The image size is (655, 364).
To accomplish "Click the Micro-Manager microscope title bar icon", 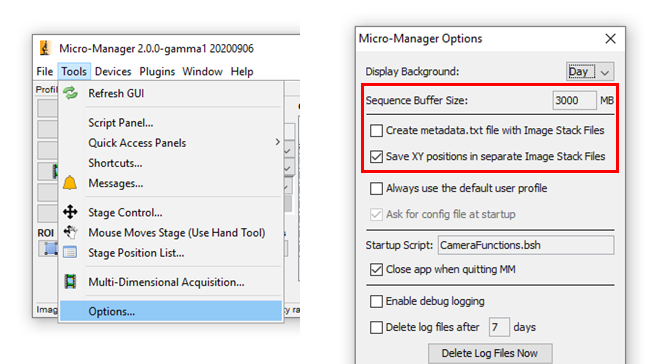I will [45, 48].
